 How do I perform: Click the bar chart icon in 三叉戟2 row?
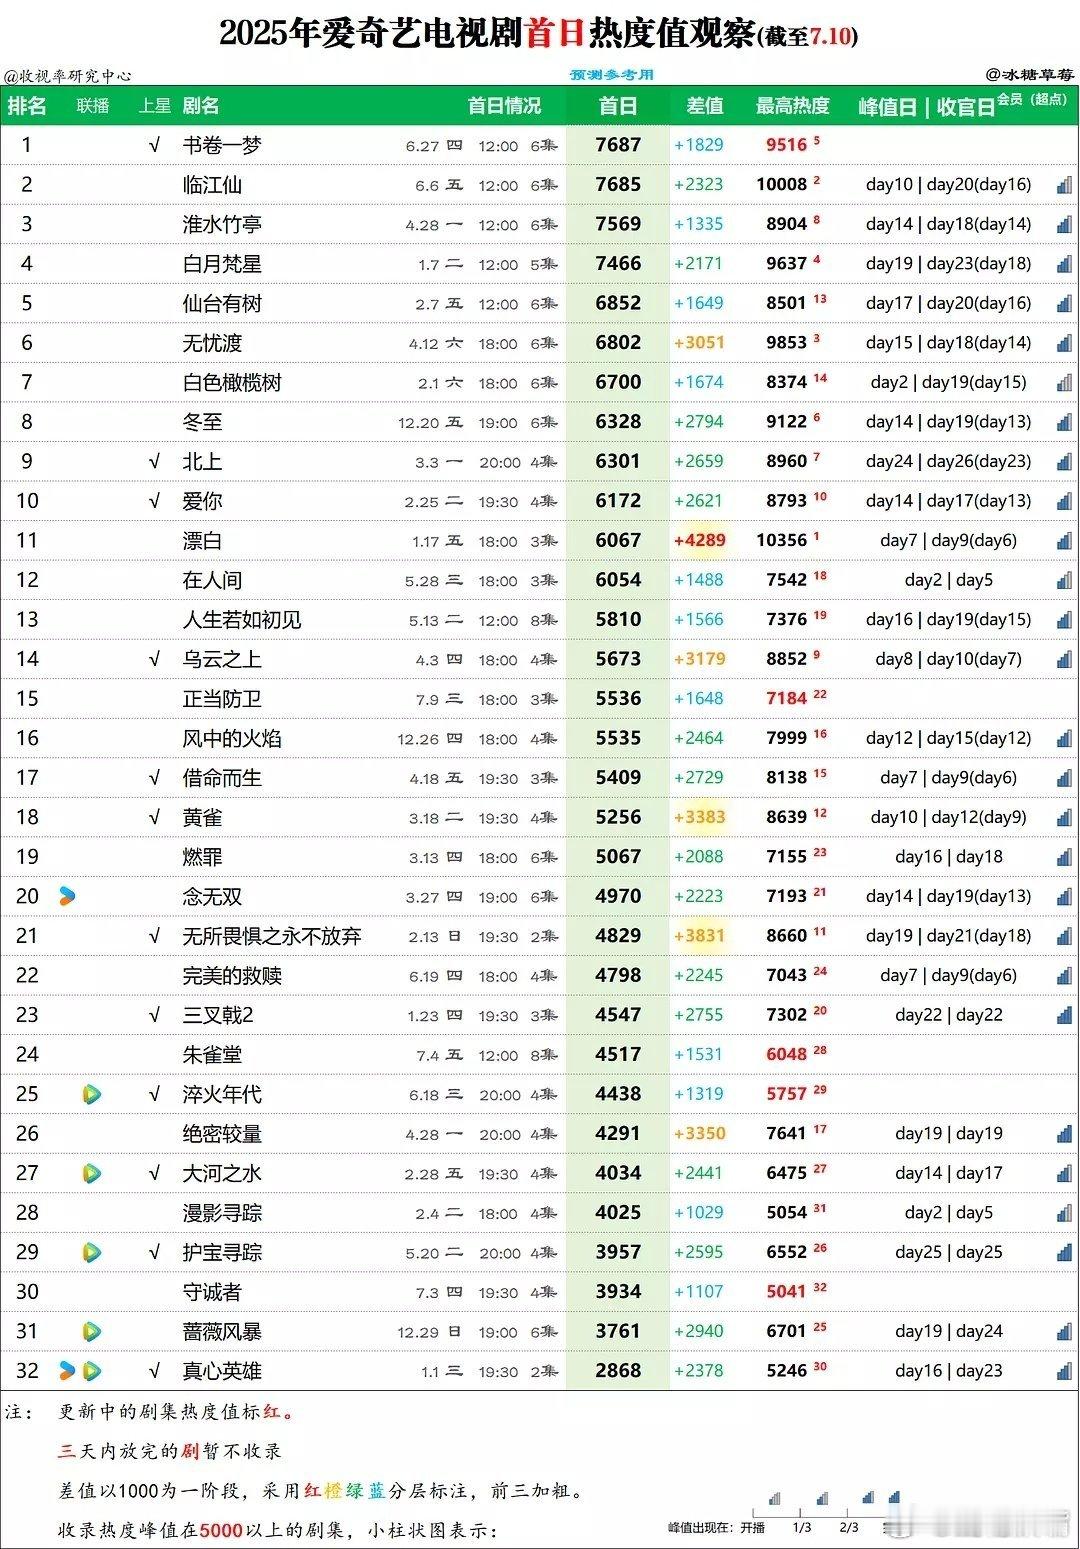(x=1064, y=1015)
